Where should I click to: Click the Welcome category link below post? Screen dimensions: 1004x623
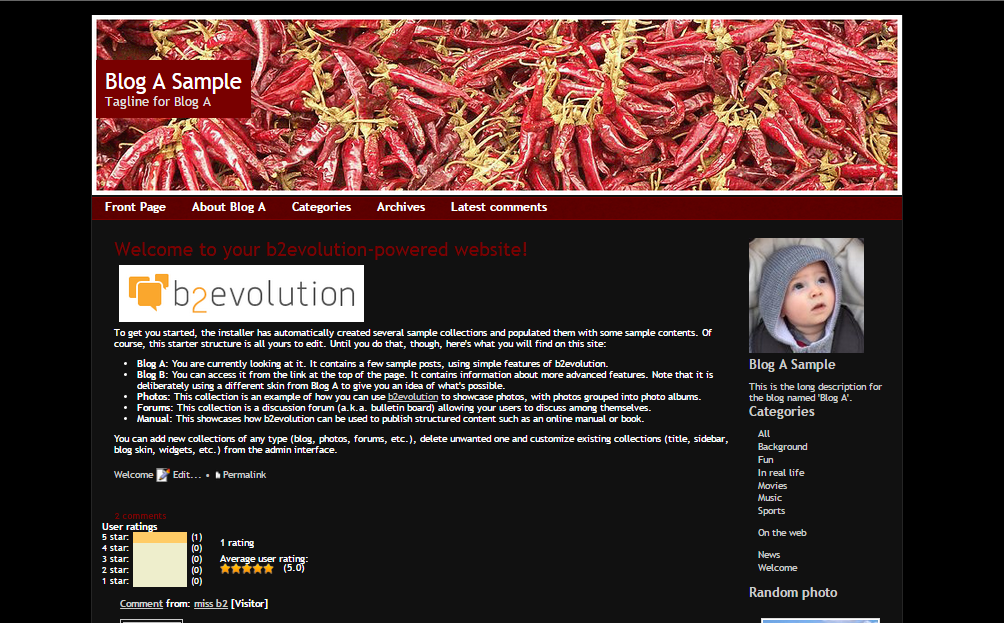tap(133, 475)
